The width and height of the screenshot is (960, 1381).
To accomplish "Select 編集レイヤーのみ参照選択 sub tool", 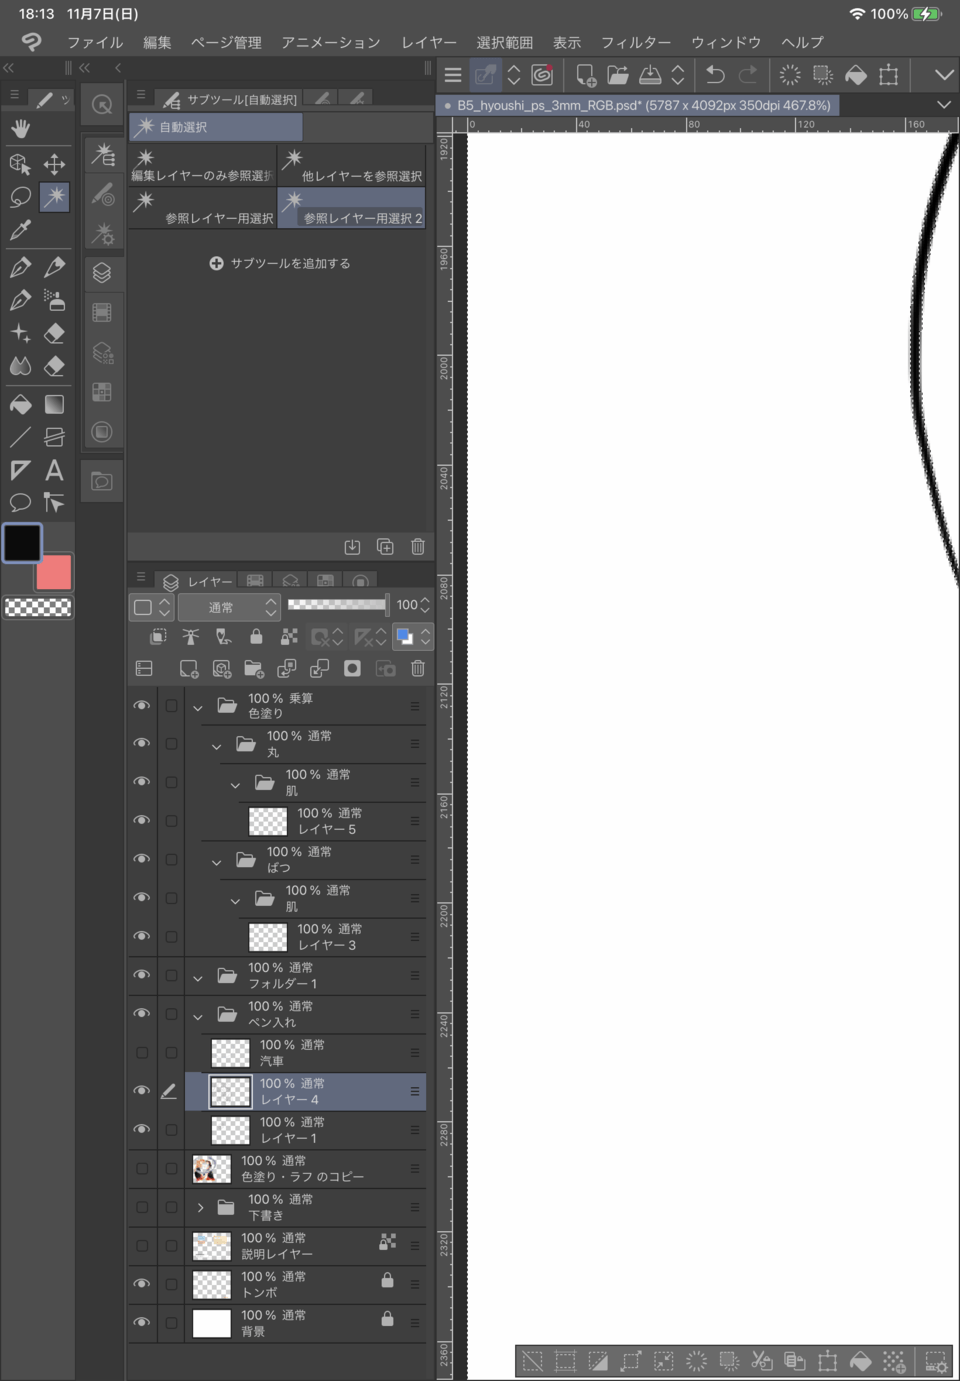I will [x=203, y=166].
